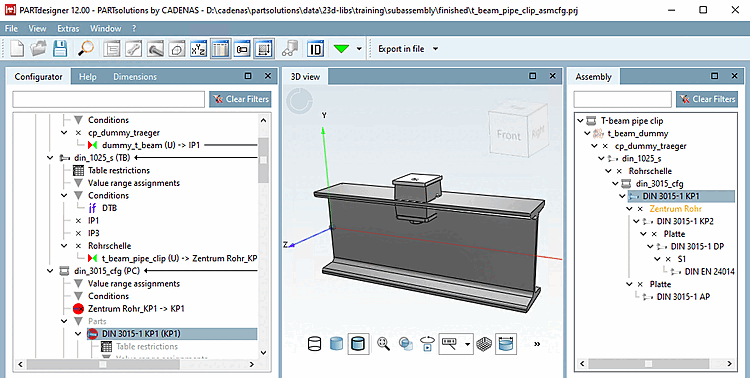Toggle the blue cut-section view button
Image resolution: width=750 pixels, height=378 pixels.
[x=506, y=344]
